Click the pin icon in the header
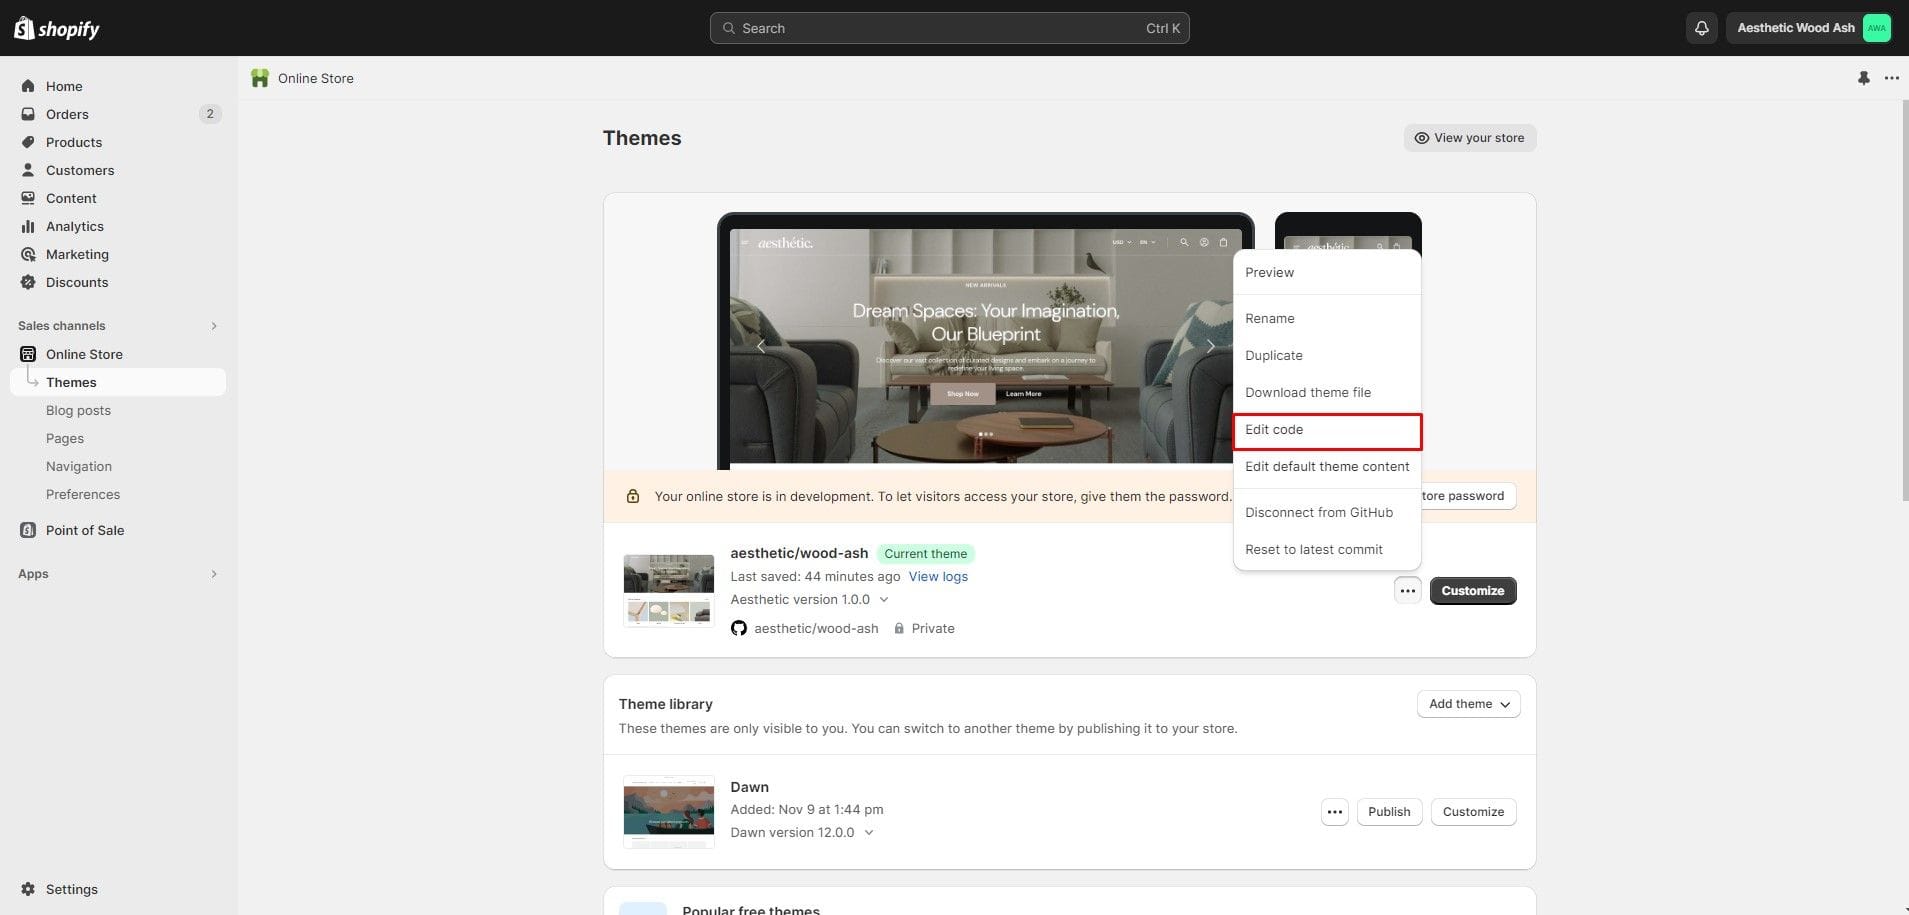This screenshot has width=1909, height=915. click(x=1863, y=78)
